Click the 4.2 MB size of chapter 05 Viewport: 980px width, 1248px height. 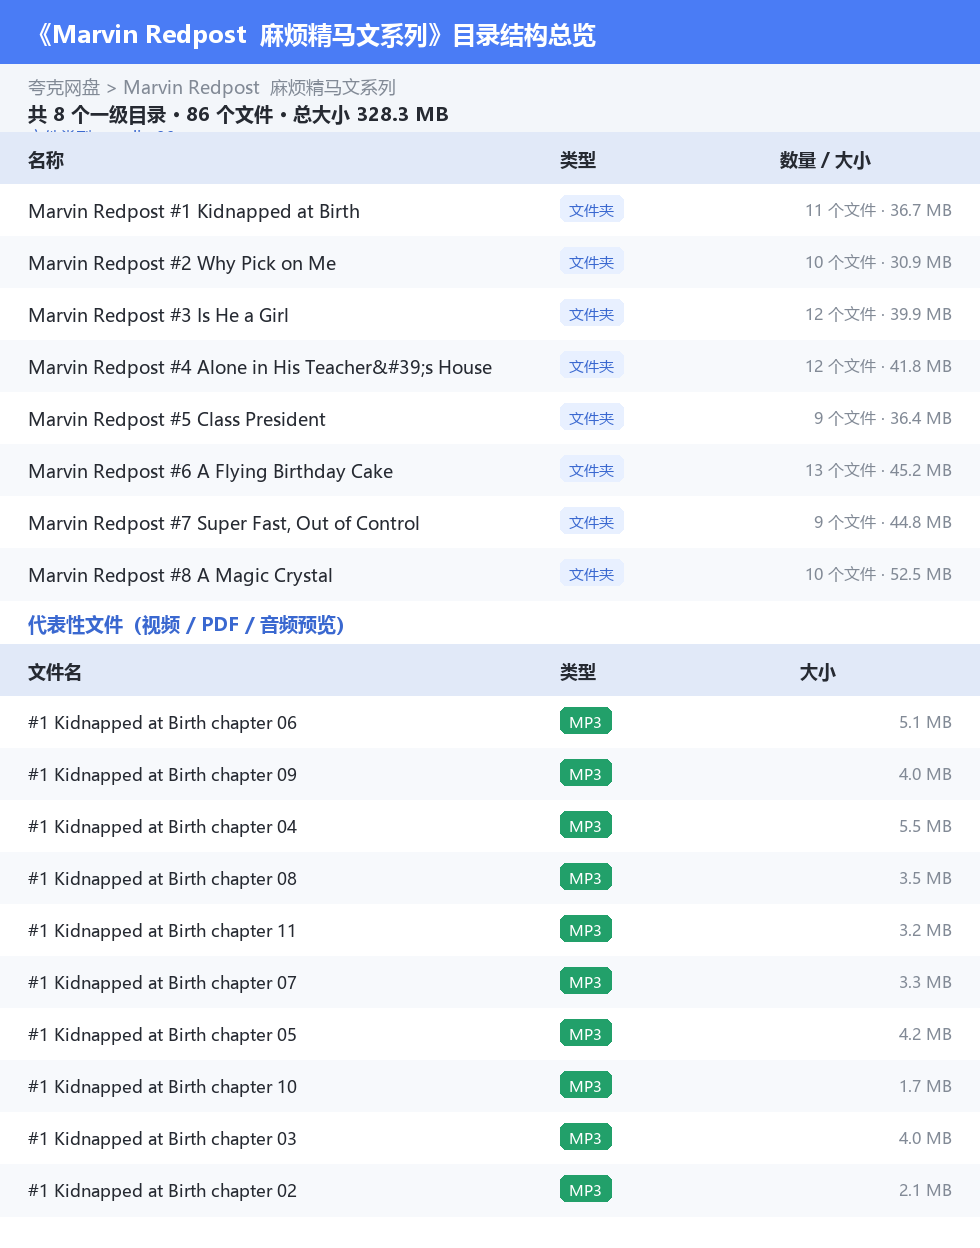925,1034
